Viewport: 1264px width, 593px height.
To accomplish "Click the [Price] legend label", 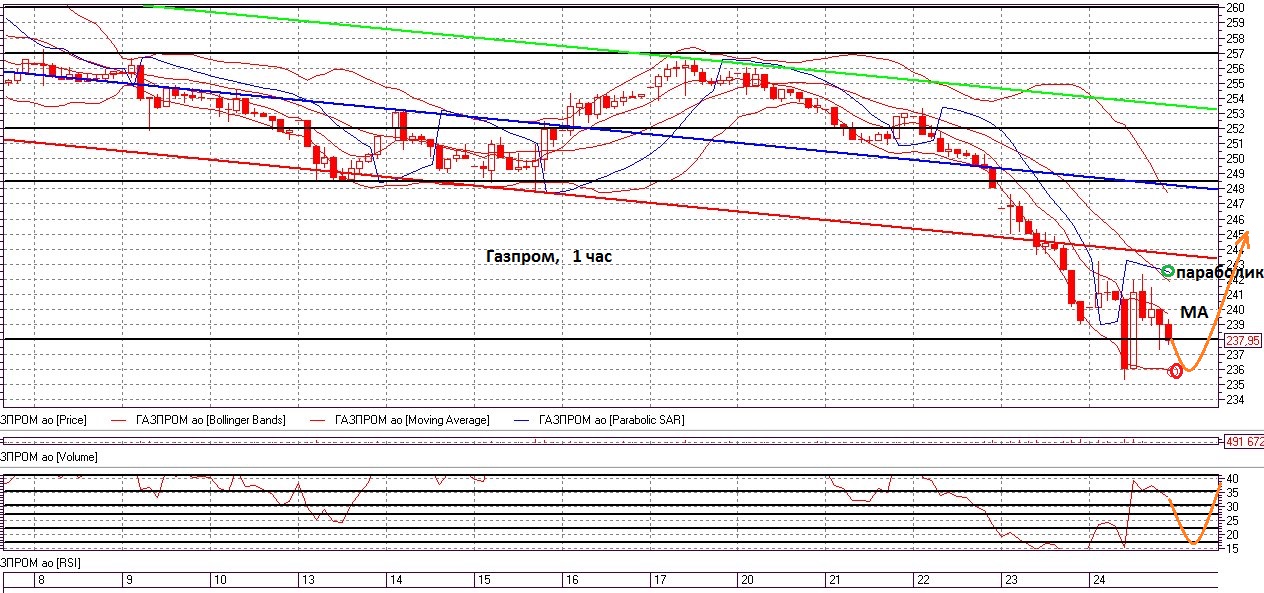I will pyautogui.click(x=43, y=420).
